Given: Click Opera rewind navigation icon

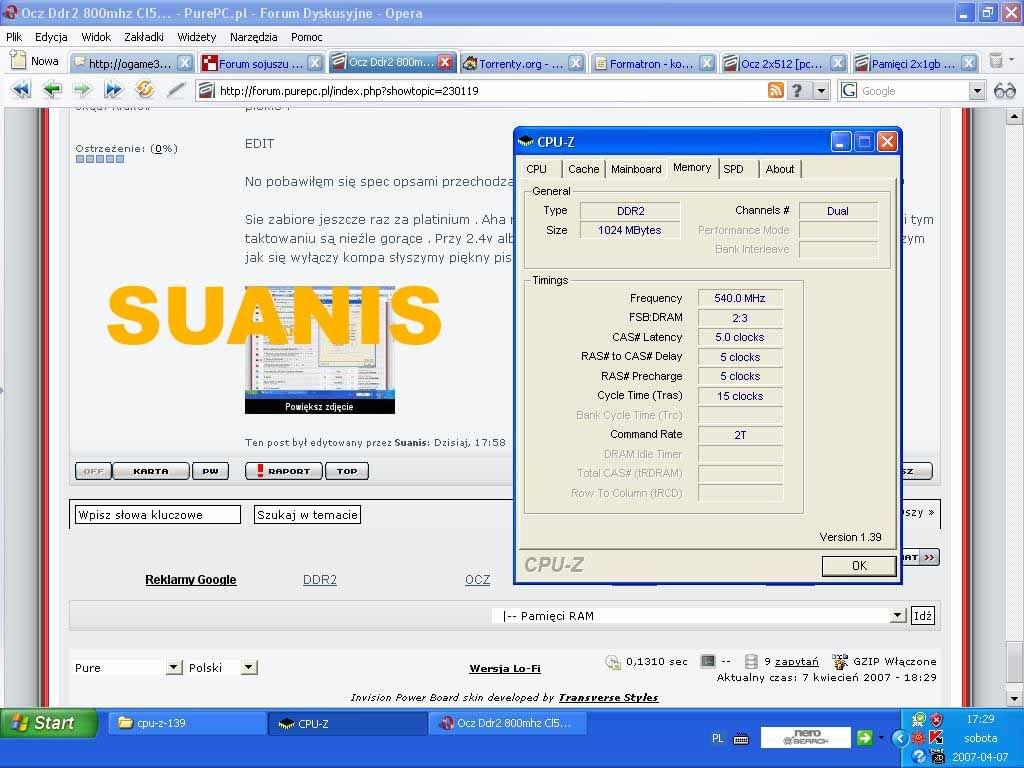Looking at the screenshot, I should pyautogui.click(x=22, y=89).
